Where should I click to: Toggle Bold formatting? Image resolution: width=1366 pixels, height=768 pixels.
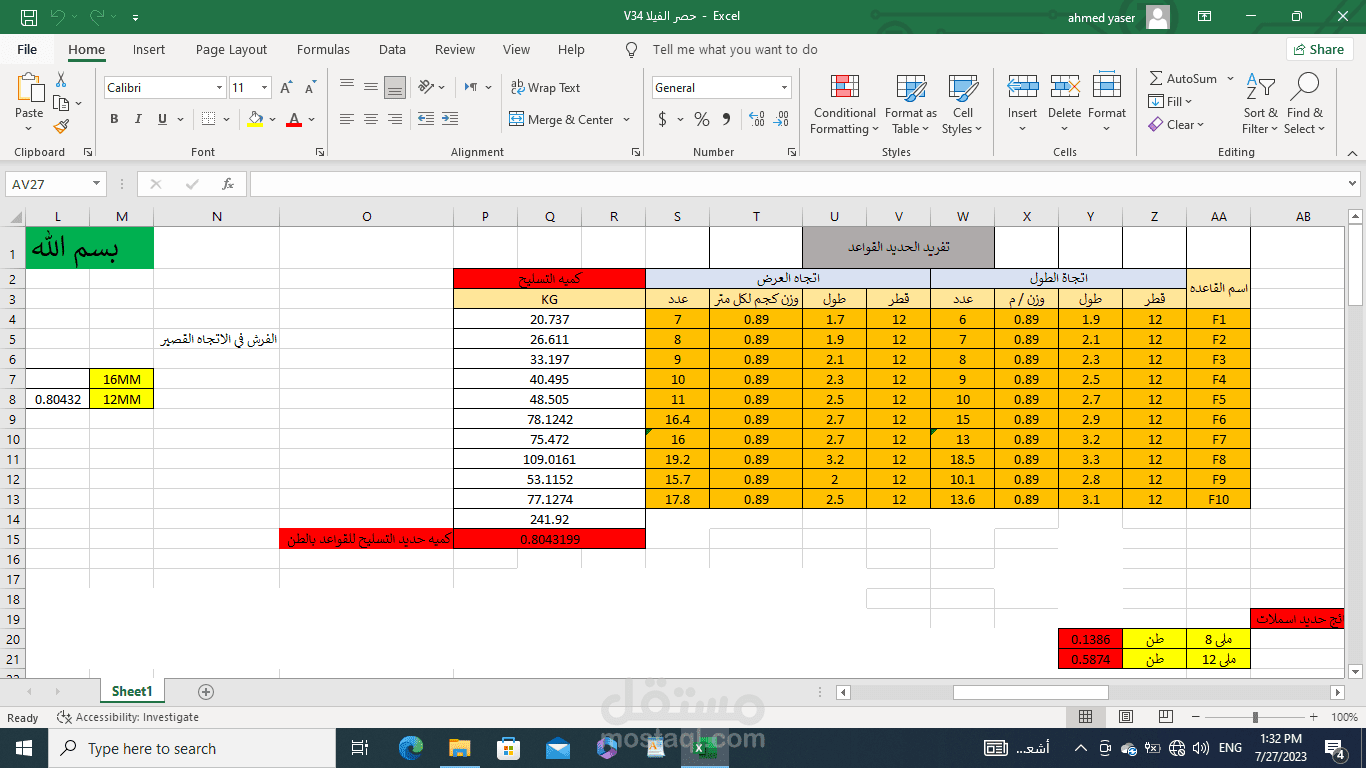(x=114, y=119)
